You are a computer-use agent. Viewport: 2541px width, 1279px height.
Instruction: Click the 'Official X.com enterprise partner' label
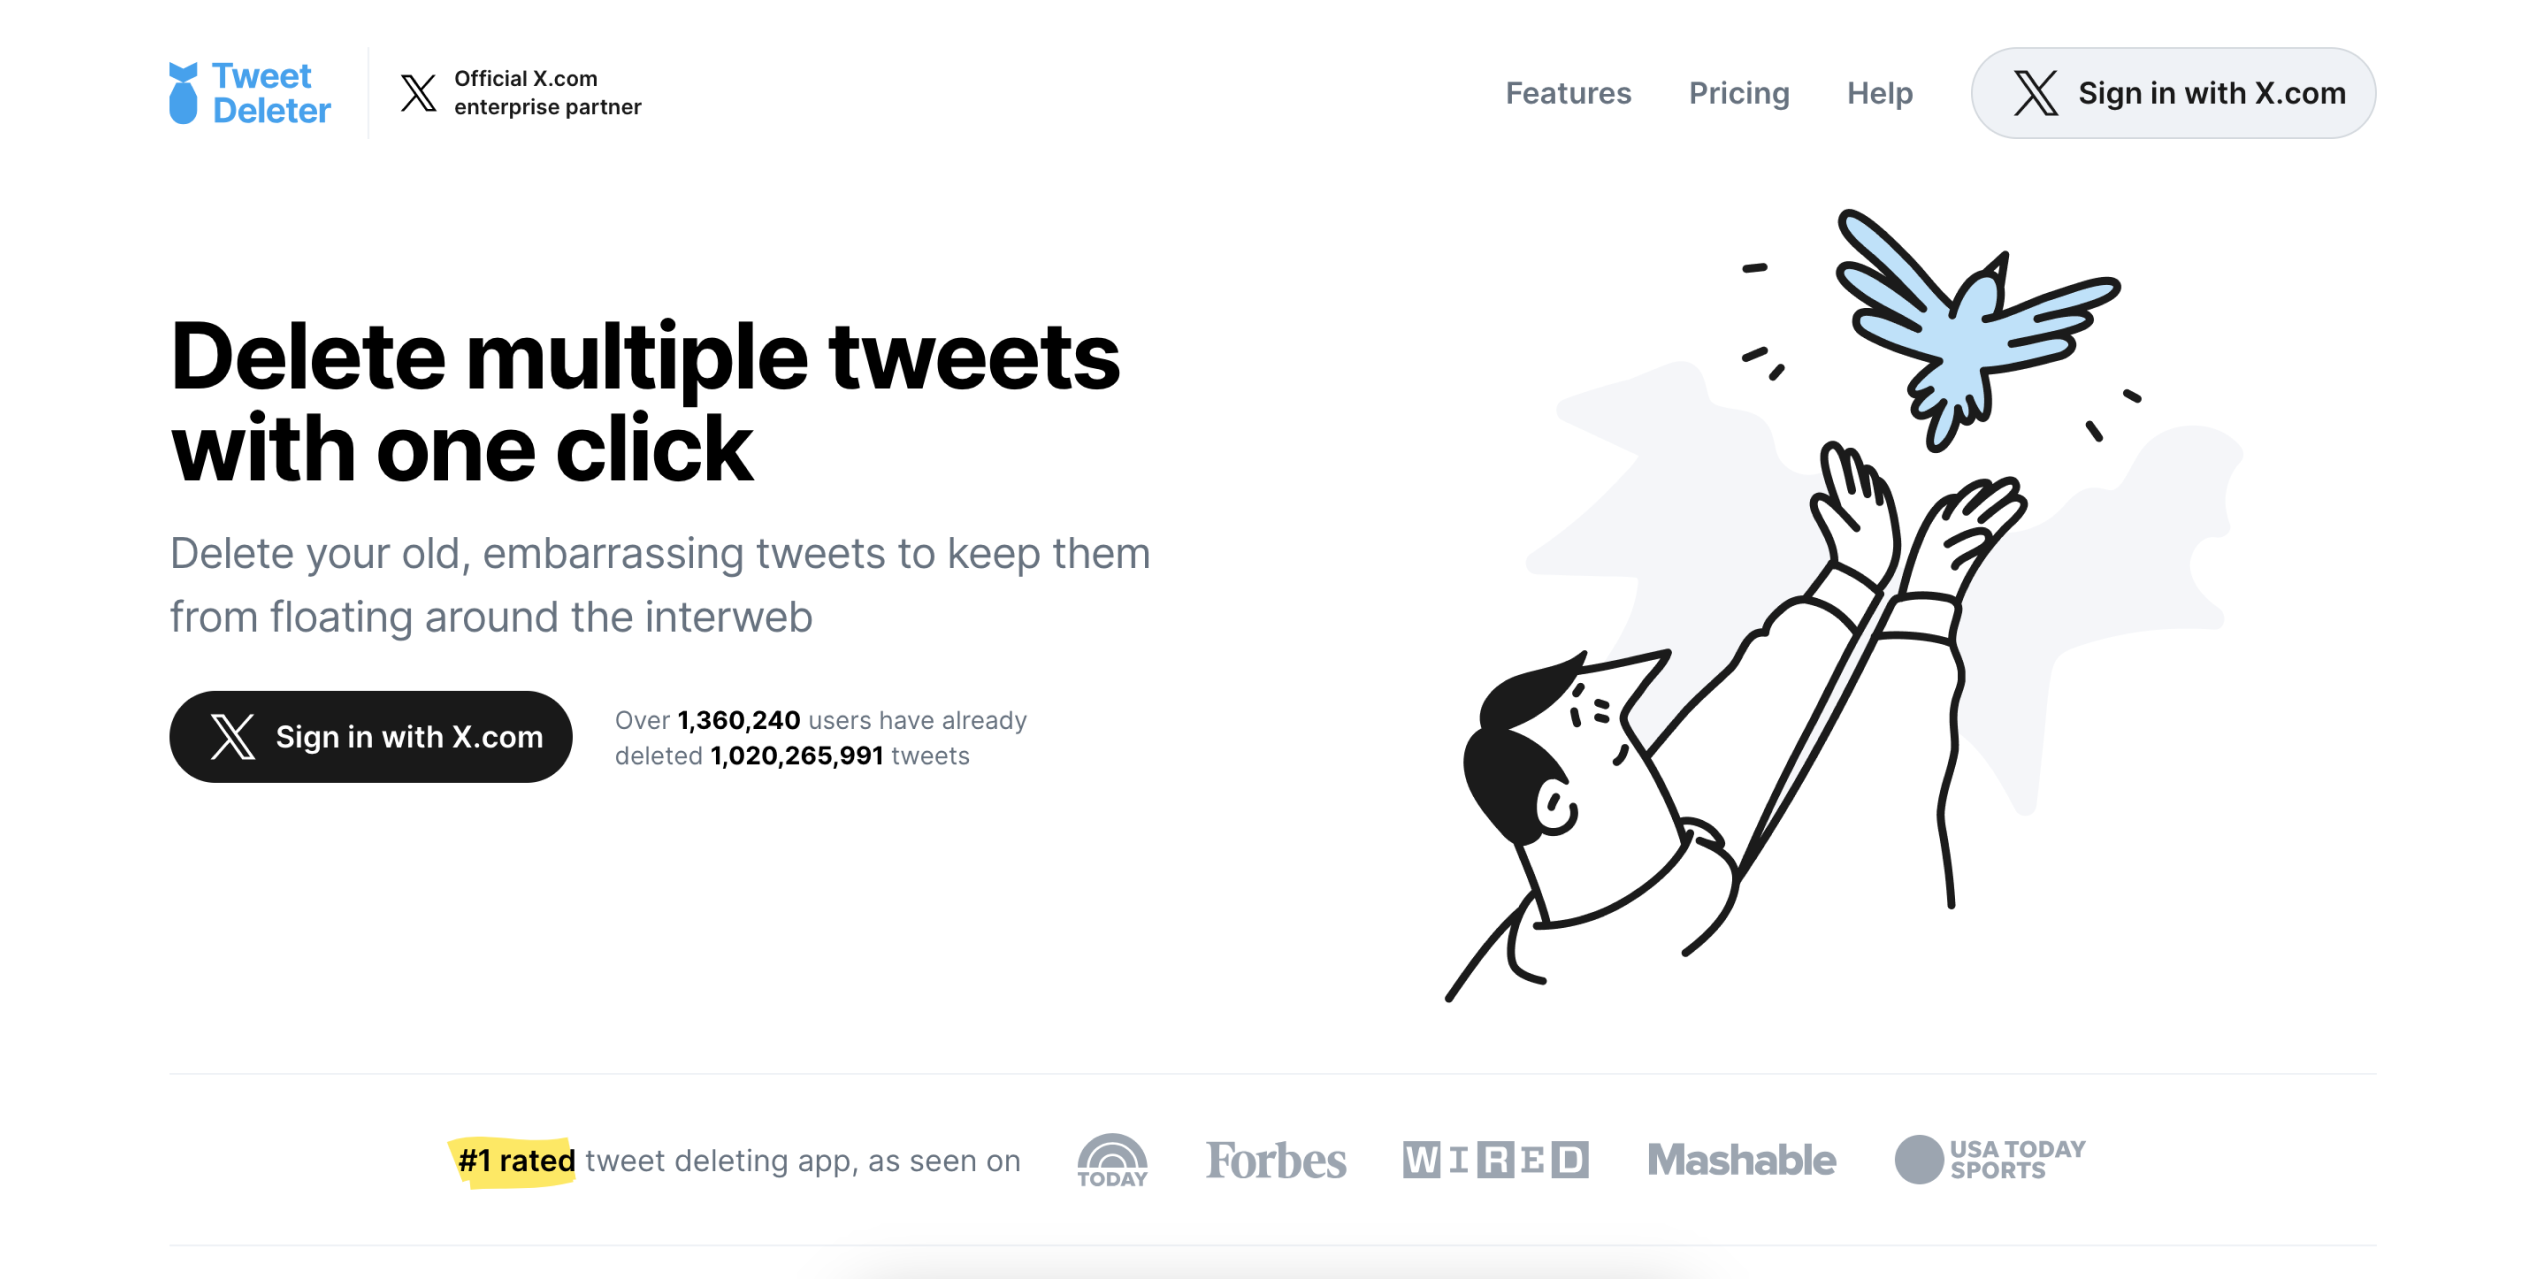pyautogui.click(x=547, y=92)
